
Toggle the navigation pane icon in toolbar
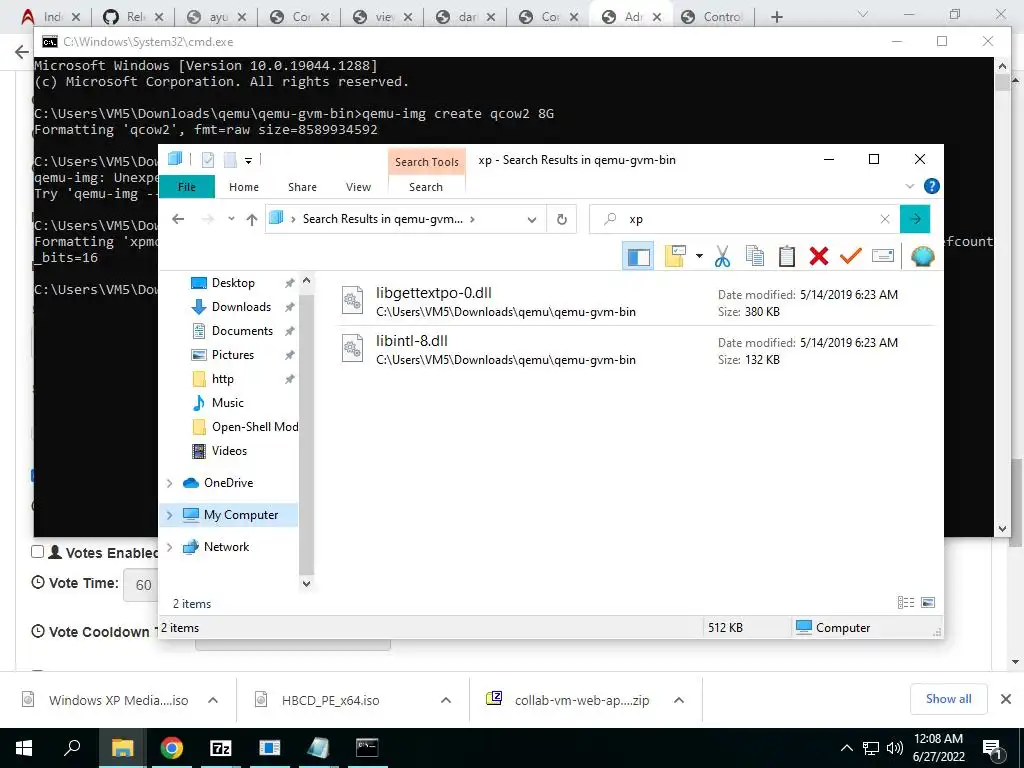pos(638,256)
